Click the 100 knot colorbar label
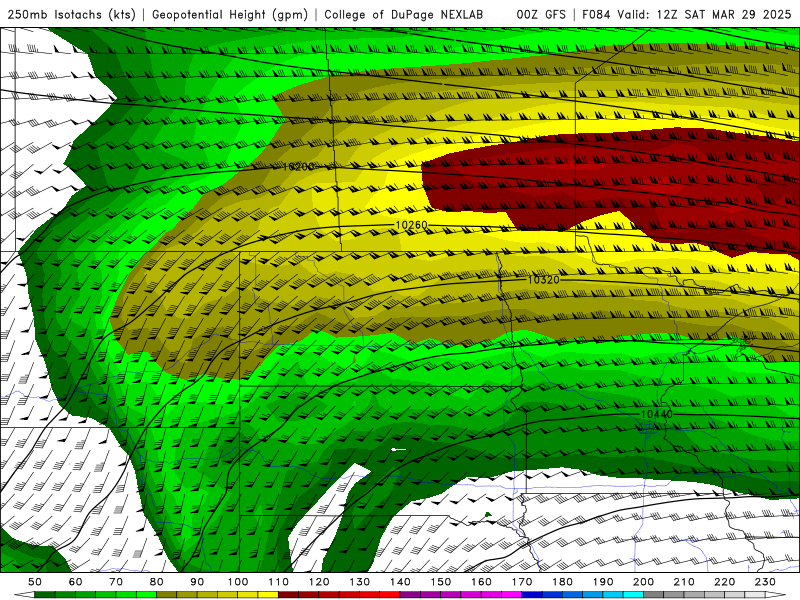800x600 pixels. pyautogui.click(x=238, y=582)
